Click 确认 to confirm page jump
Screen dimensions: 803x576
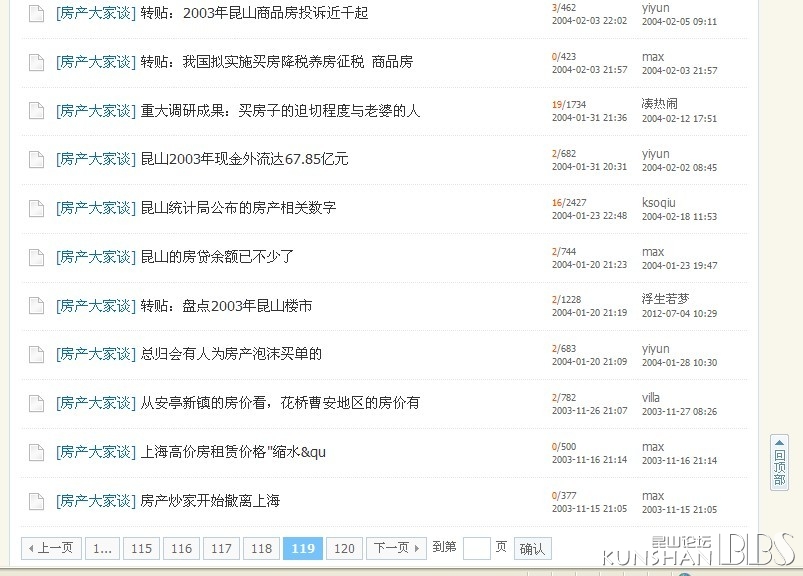click(x=532, y=548)
